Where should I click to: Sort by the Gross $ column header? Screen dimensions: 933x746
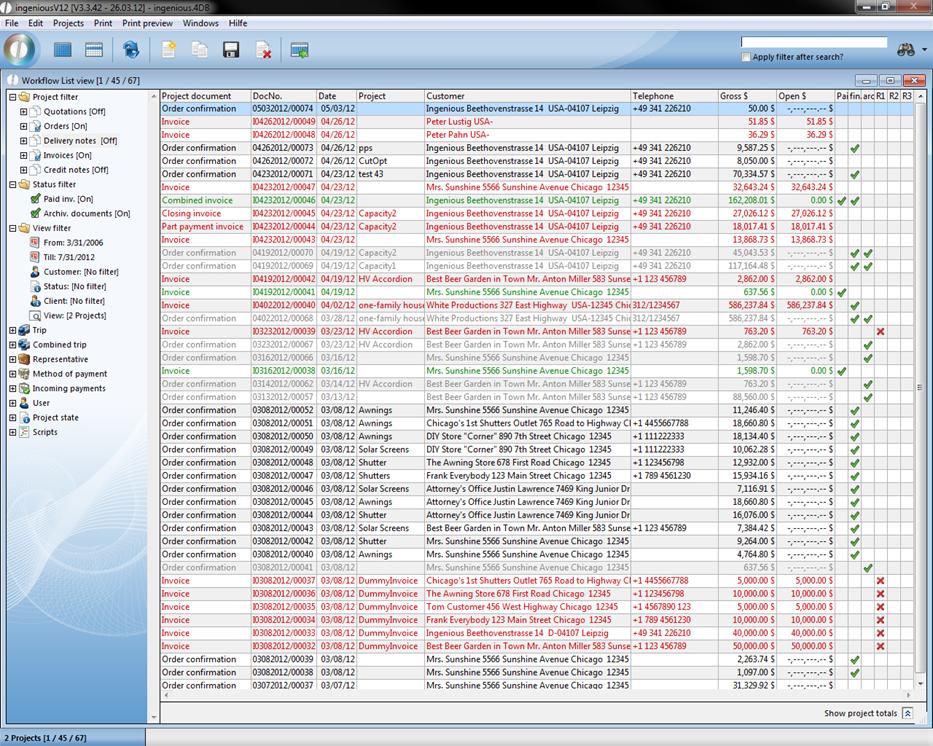pos(746,96)
